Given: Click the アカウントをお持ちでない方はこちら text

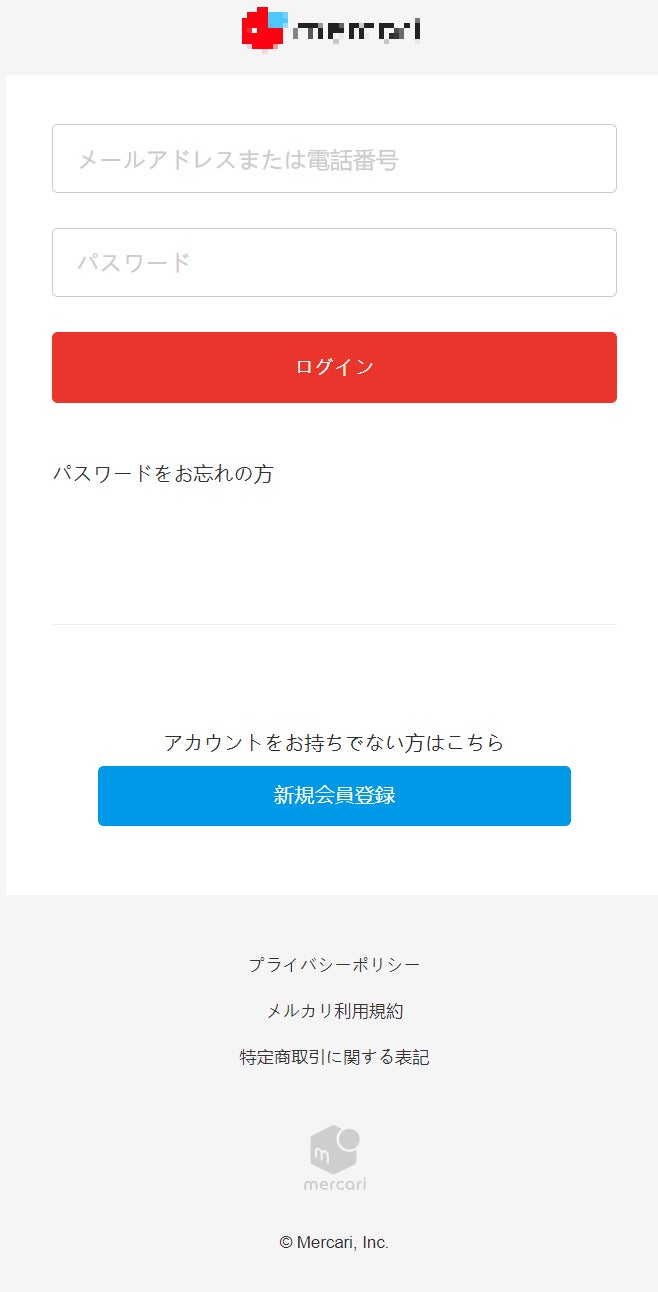Looking at the screenshot, I should click(x=334, y=743).
